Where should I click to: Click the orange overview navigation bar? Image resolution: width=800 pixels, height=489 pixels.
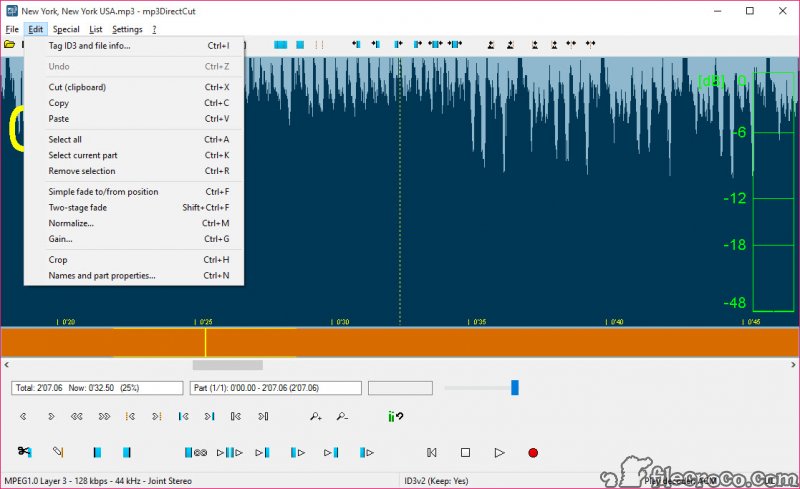pos(399,343)
